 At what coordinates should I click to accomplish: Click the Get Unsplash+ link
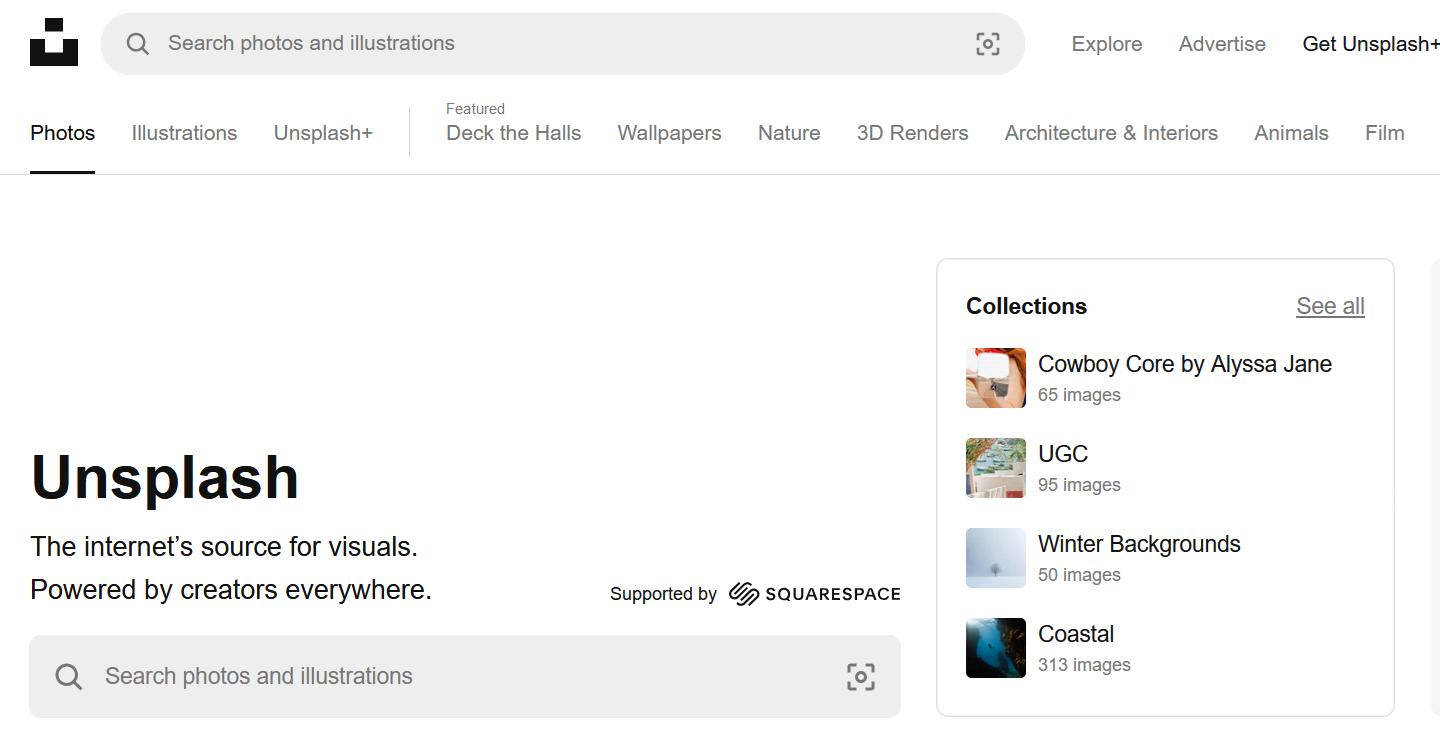1370,44
